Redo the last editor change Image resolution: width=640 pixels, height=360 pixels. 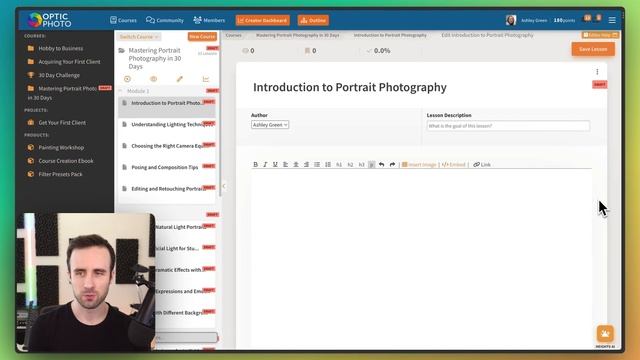tap(392, 164)
